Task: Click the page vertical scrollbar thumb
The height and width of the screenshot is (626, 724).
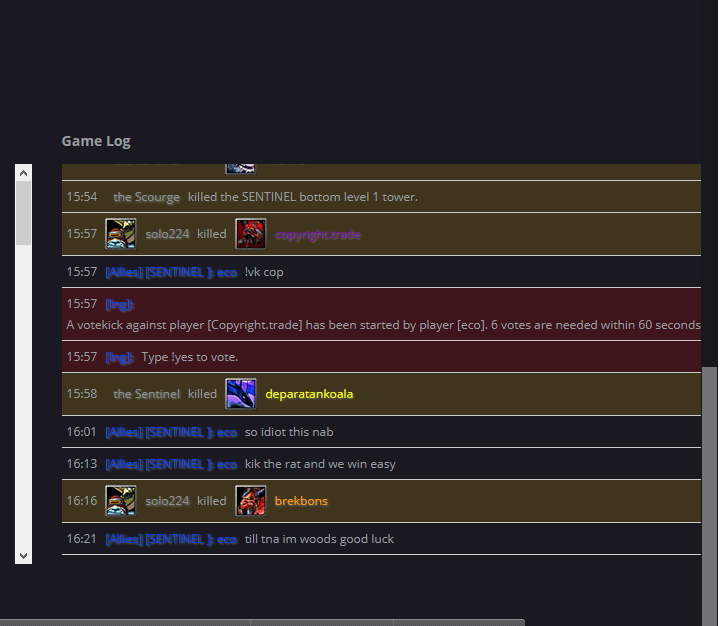Action: (709, 496)
